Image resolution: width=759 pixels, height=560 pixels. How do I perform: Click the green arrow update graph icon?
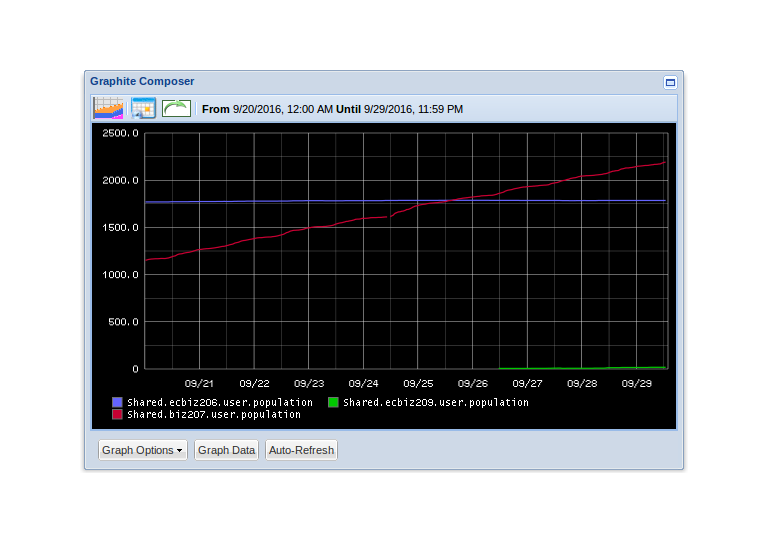(176, 108)
